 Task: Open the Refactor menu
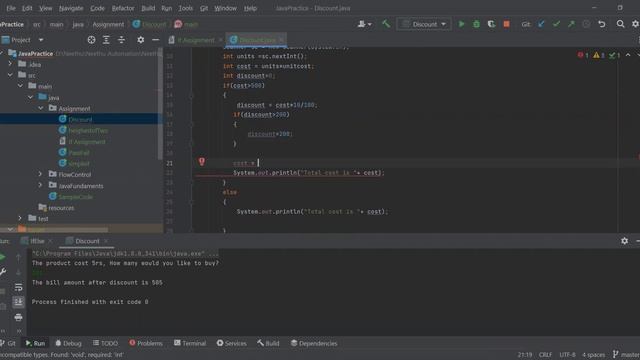point(123,8)
